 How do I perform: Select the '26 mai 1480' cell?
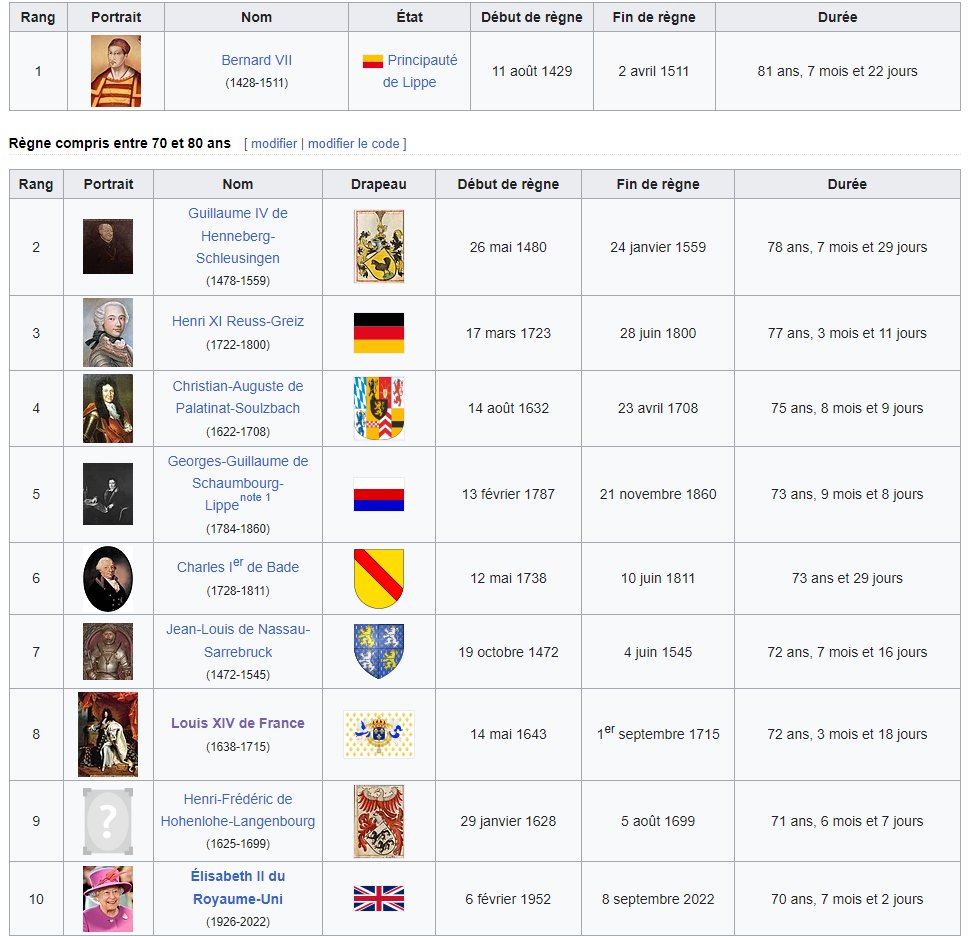tap(508, 247)
